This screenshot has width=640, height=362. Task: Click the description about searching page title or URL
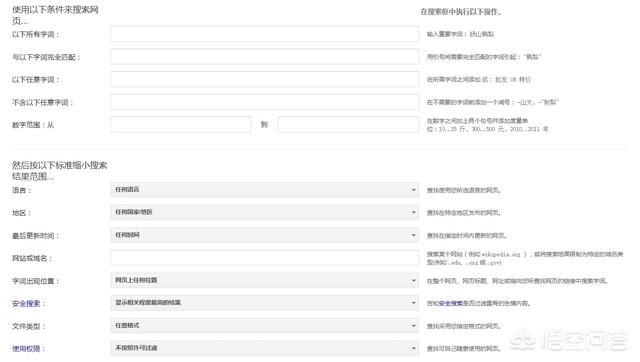click(x=518, y=281)
